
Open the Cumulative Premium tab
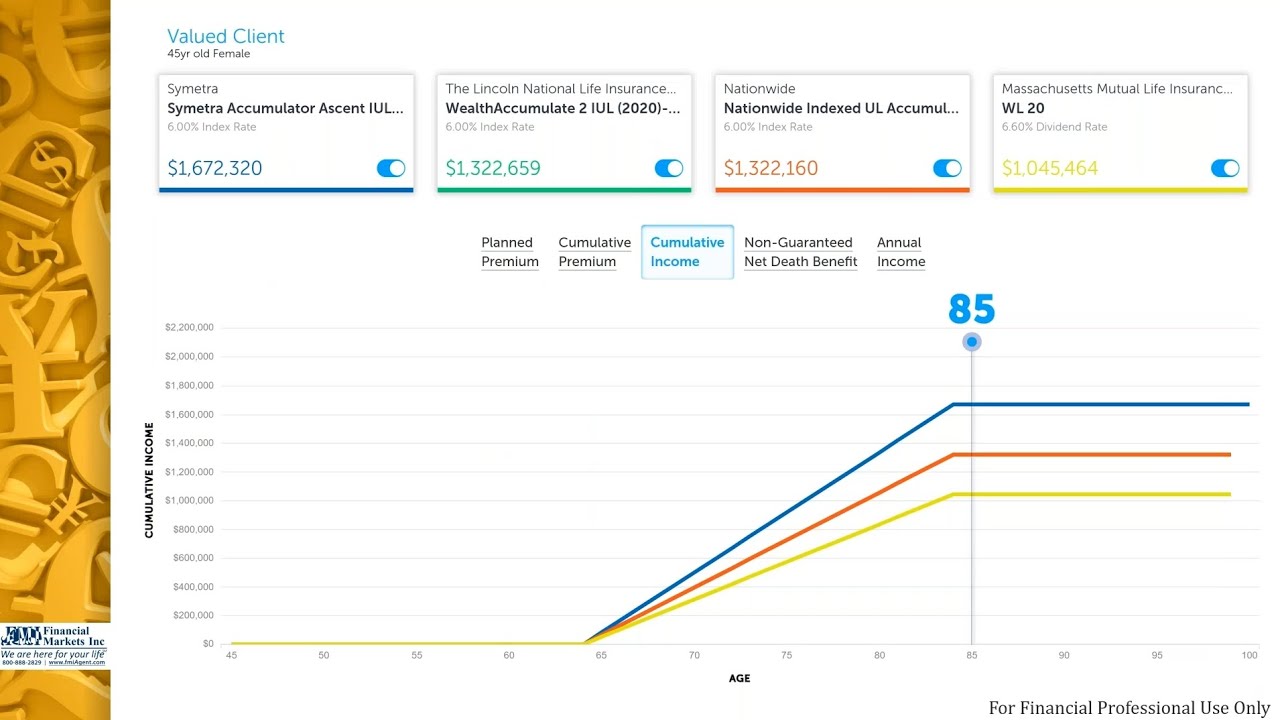[x=595, y=252]
